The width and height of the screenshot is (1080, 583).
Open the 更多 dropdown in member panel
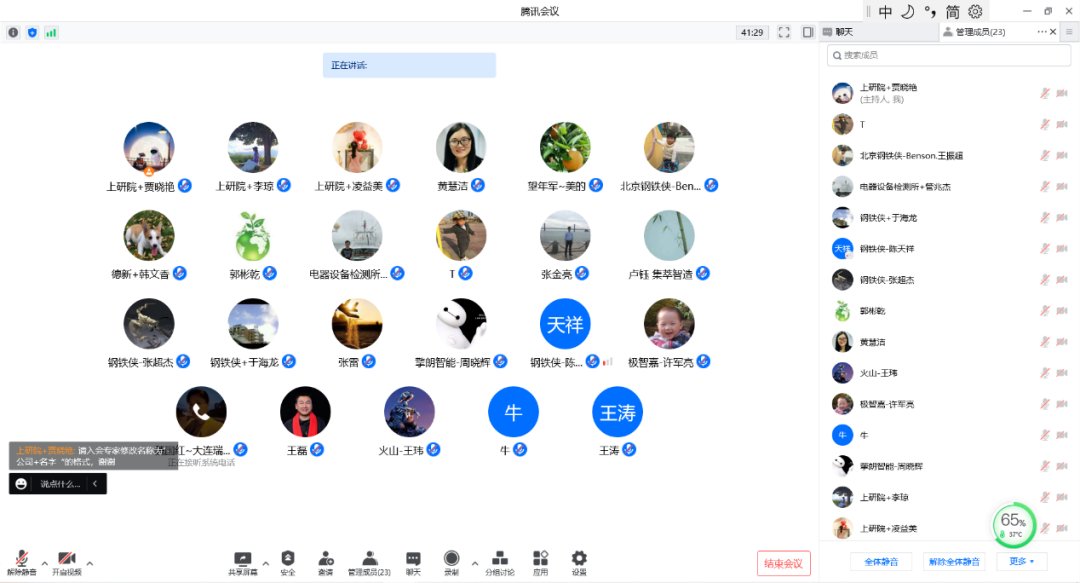(1021, 561)
